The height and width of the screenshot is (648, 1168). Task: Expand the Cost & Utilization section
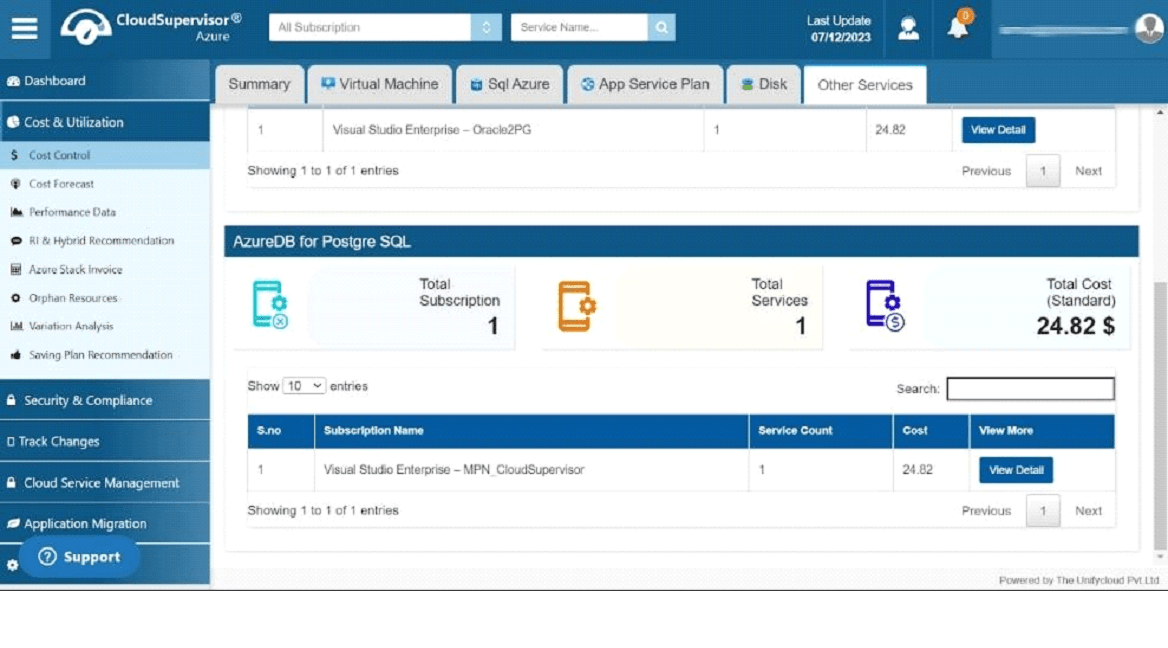click(105, 122)
